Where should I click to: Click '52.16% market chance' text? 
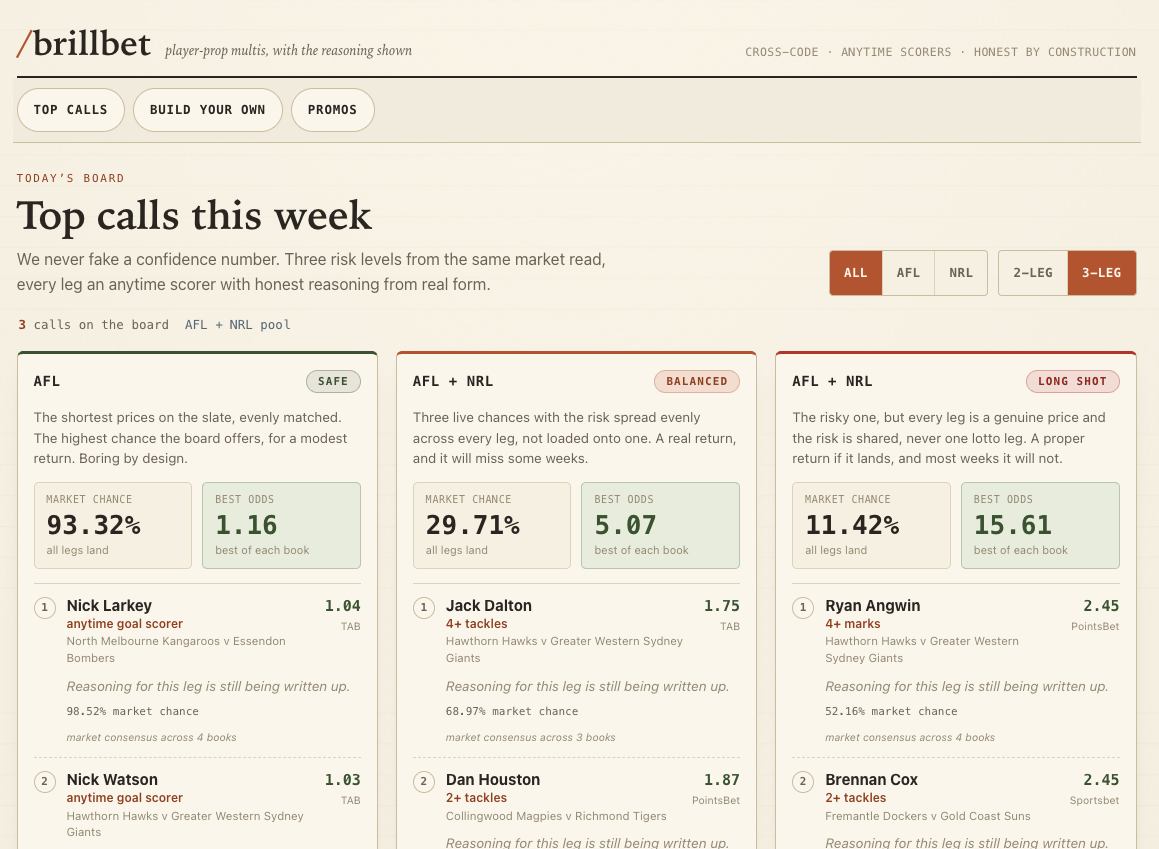tap(891, 712)
